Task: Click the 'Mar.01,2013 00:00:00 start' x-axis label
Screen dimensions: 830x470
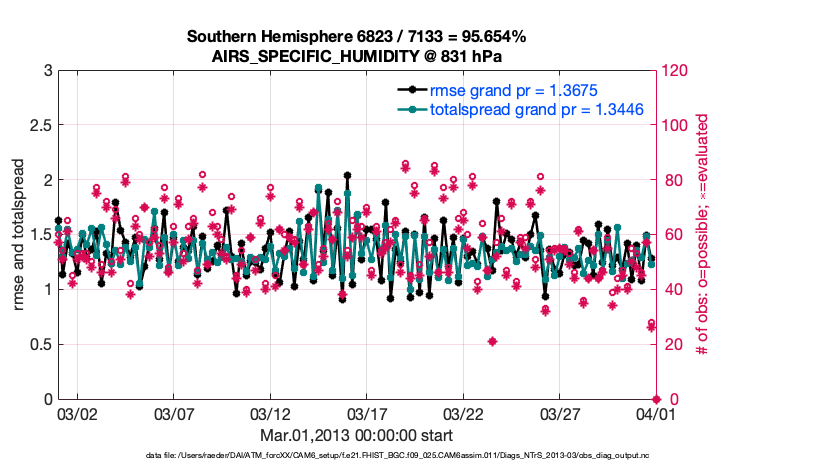Action: (x=356, y=436)
